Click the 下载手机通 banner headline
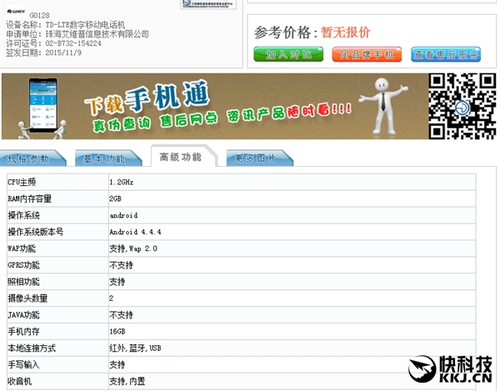500x391 pixels. point(147,97)
